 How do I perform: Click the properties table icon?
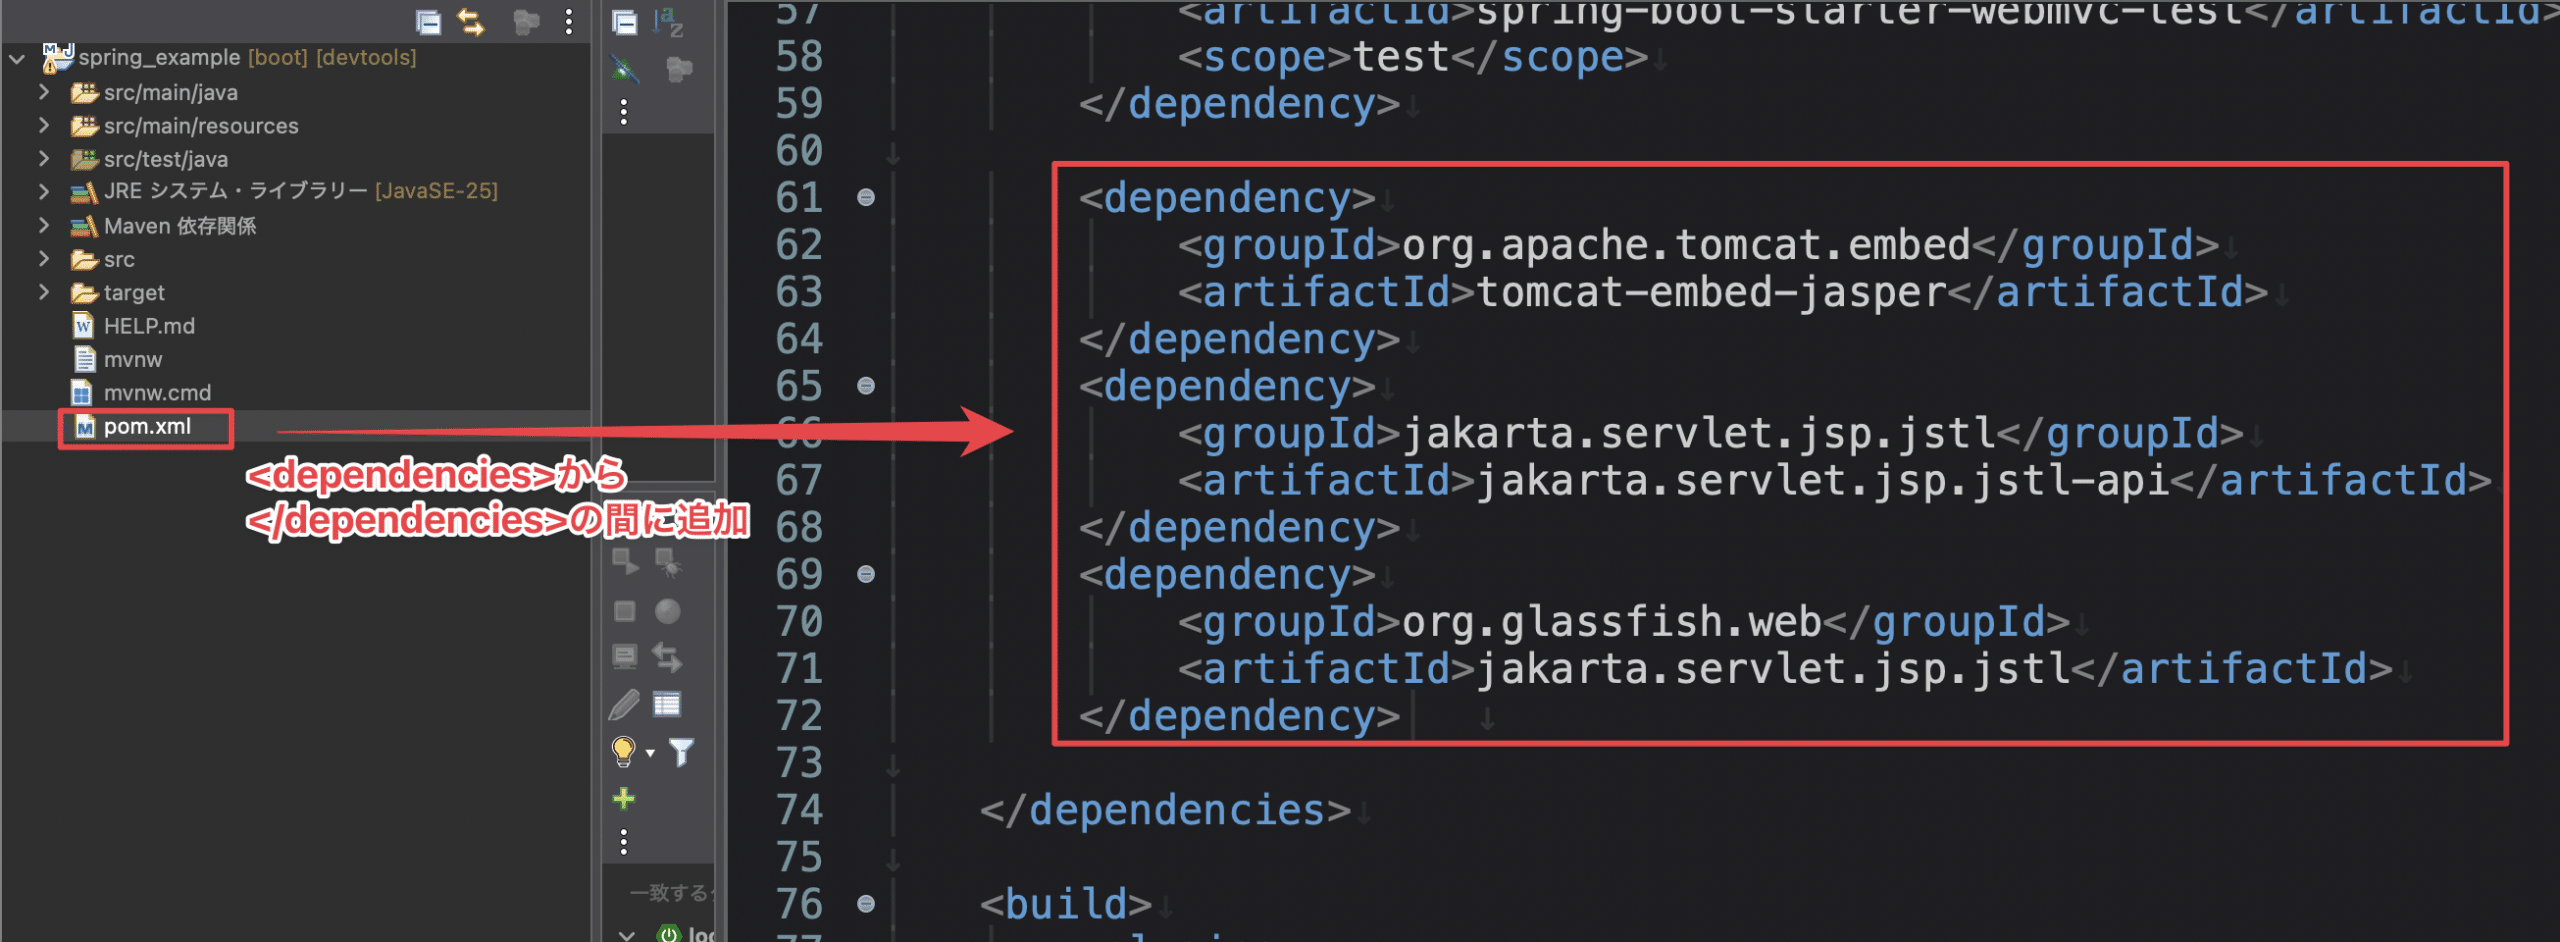[666, 705]
